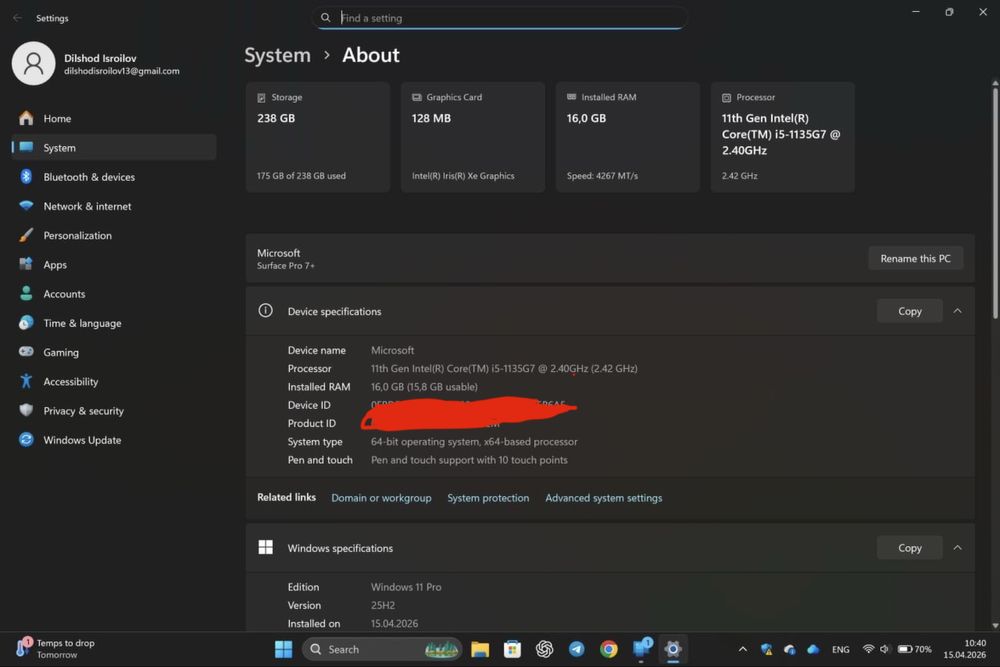Viewport: 1000px width, 667px height.
Task: Go to Home settings page
Action: point(114,118)
